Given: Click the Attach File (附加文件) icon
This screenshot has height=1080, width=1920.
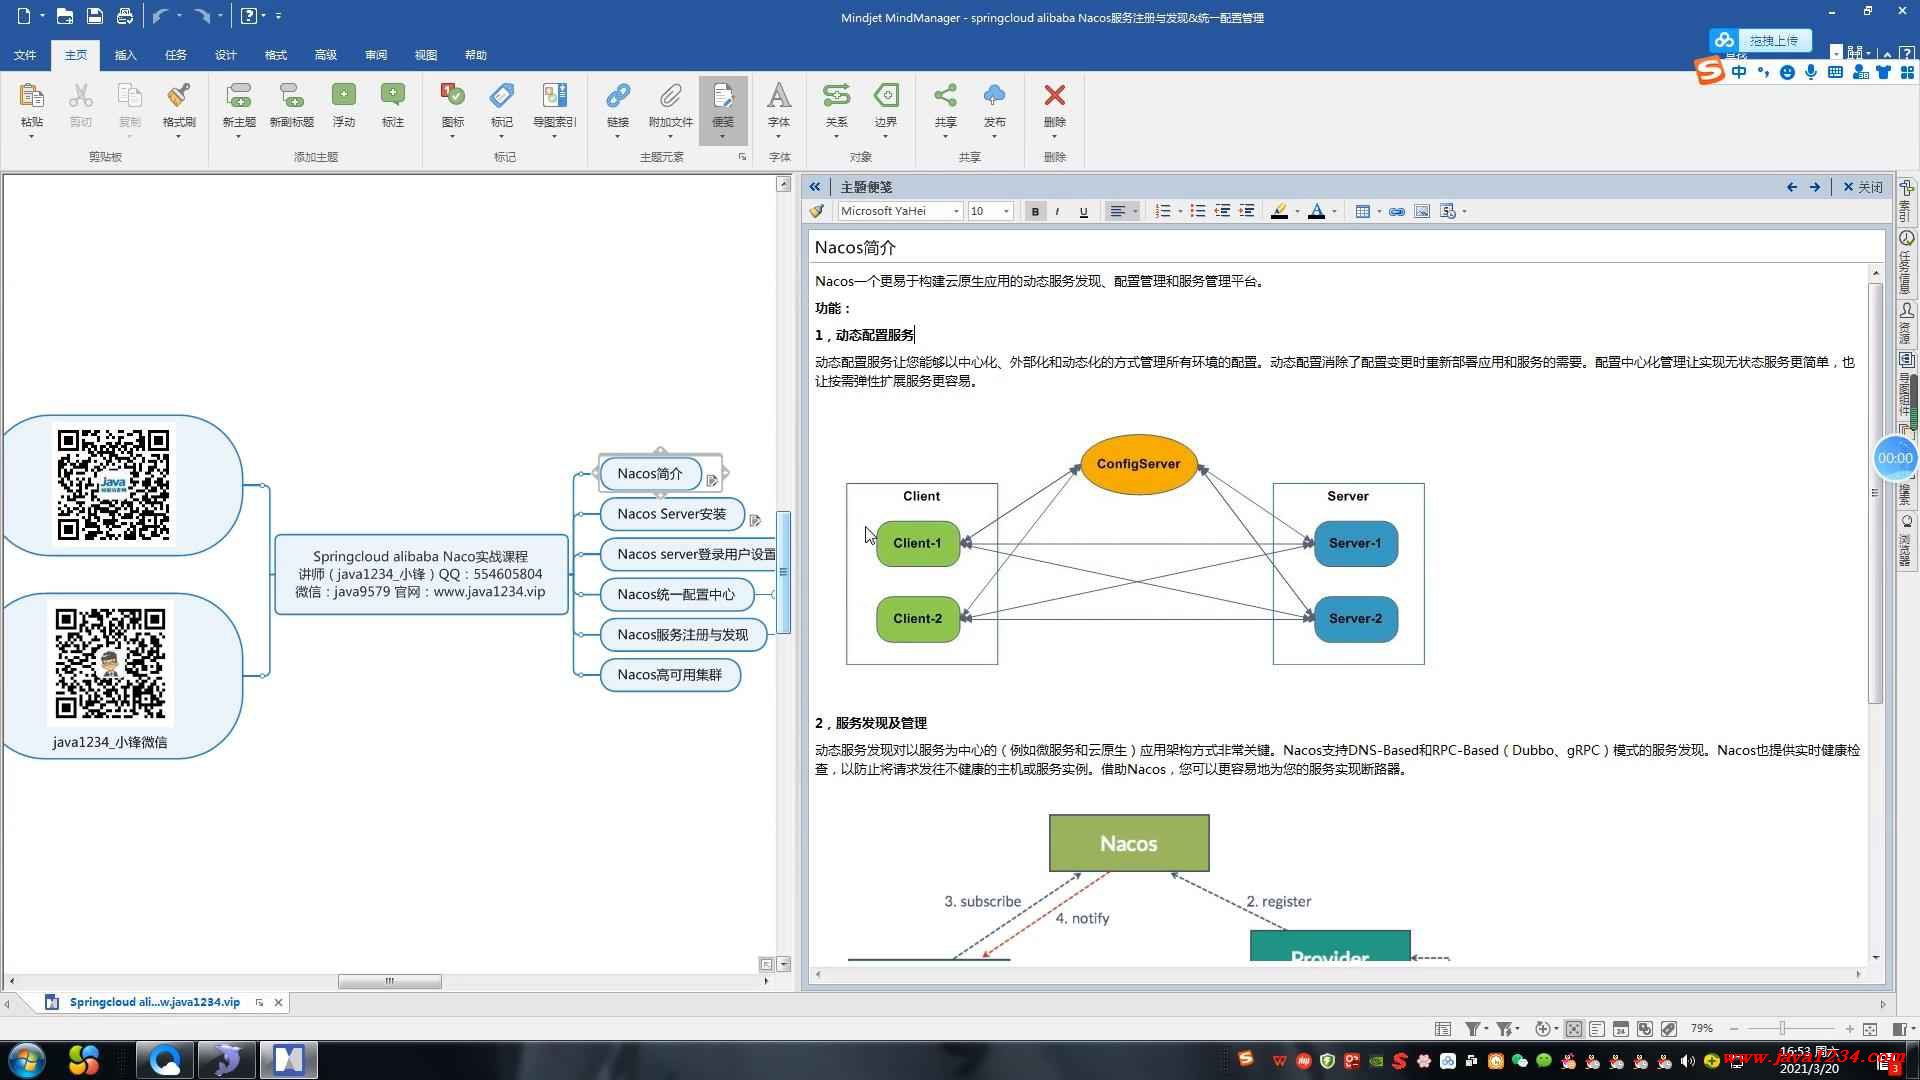Looking at the screenshot, I should click(670, 95).
